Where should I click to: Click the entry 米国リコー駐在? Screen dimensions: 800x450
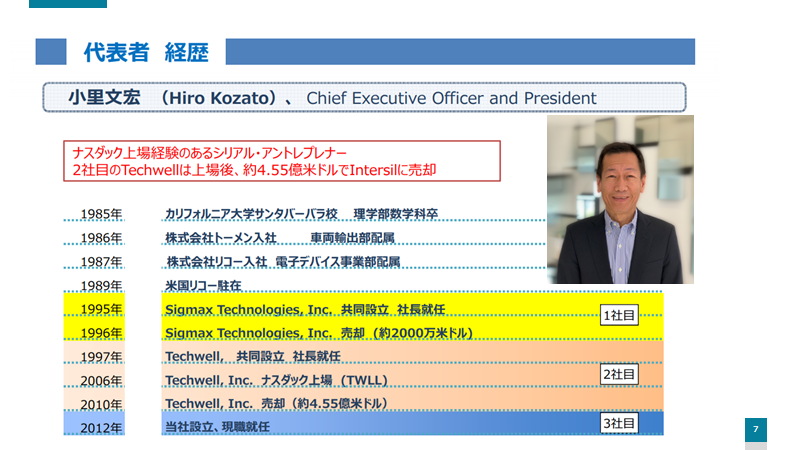pyautogui.click(x=203, y=286)
